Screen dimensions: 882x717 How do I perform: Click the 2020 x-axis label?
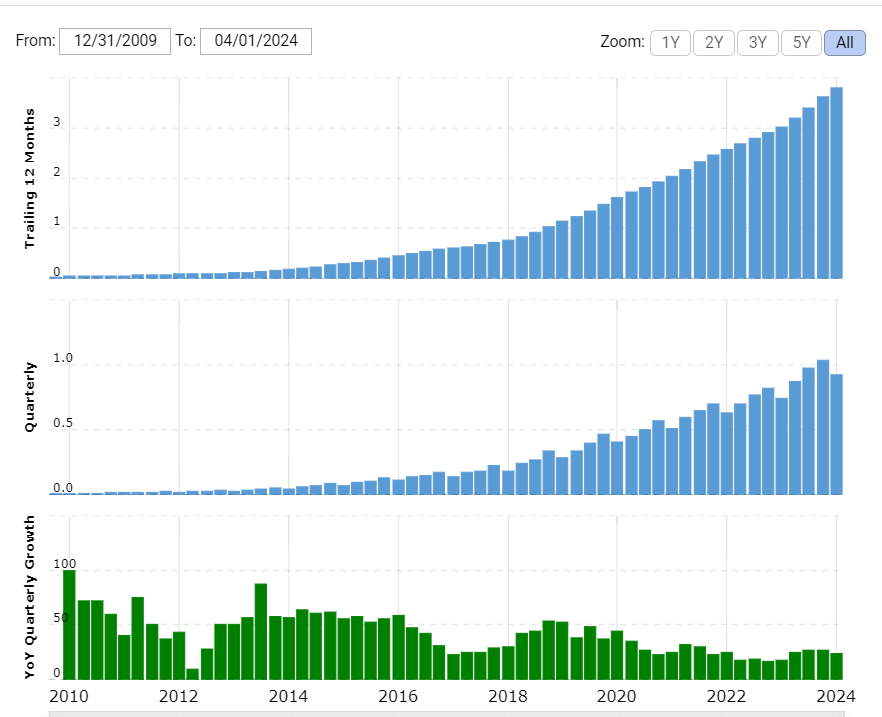(x=616, y=696)
